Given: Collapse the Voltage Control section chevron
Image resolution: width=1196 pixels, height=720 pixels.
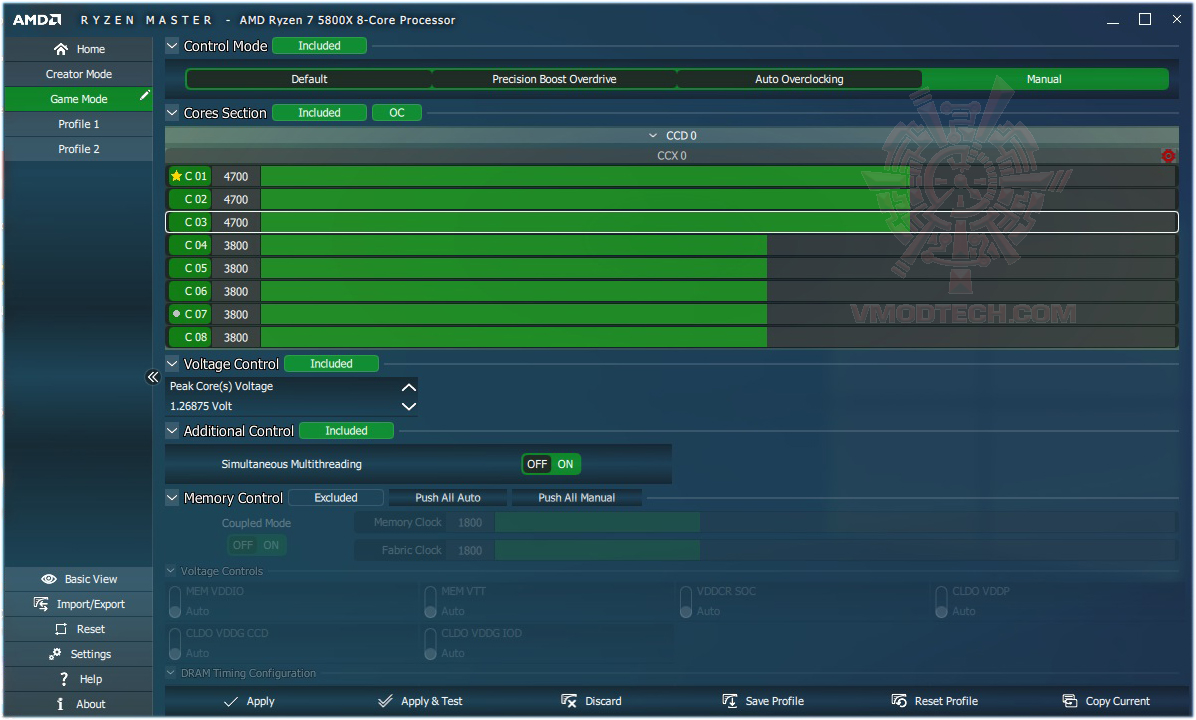Looking at the screenshot, I should click(x=172, y=364).
